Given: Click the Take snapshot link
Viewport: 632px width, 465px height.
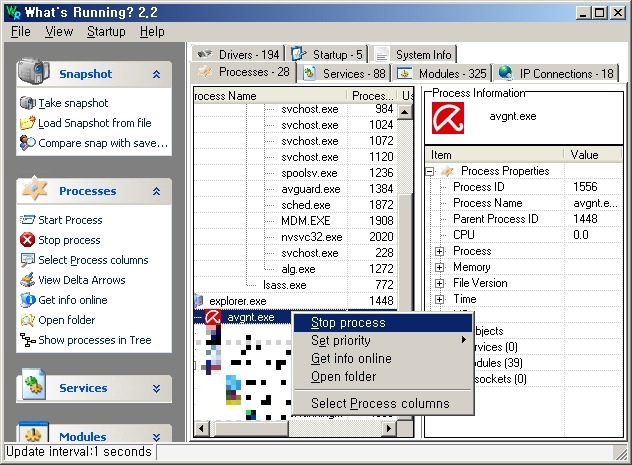Looking at the screenshot, I should click(73, 103).
